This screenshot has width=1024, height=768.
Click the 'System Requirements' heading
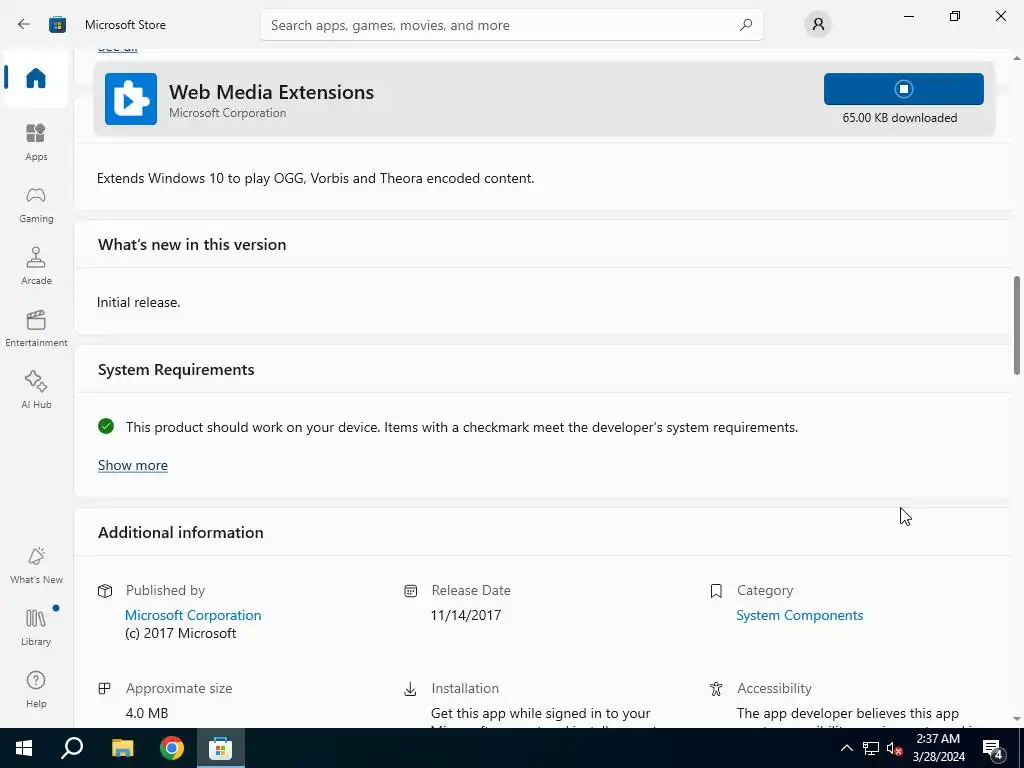click(x=176, y=370)
